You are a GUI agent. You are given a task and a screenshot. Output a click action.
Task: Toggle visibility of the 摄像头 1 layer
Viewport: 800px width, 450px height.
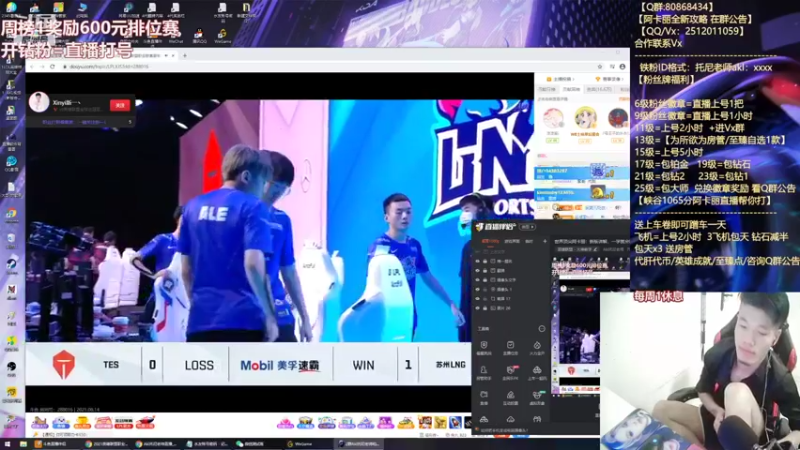coord(478,289)
